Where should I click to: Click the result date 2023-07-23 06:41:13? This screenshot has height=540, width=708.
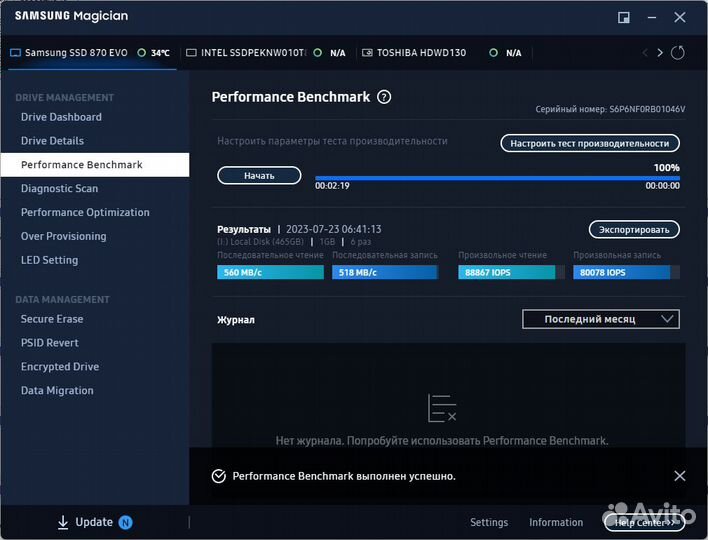coord(334,229)
